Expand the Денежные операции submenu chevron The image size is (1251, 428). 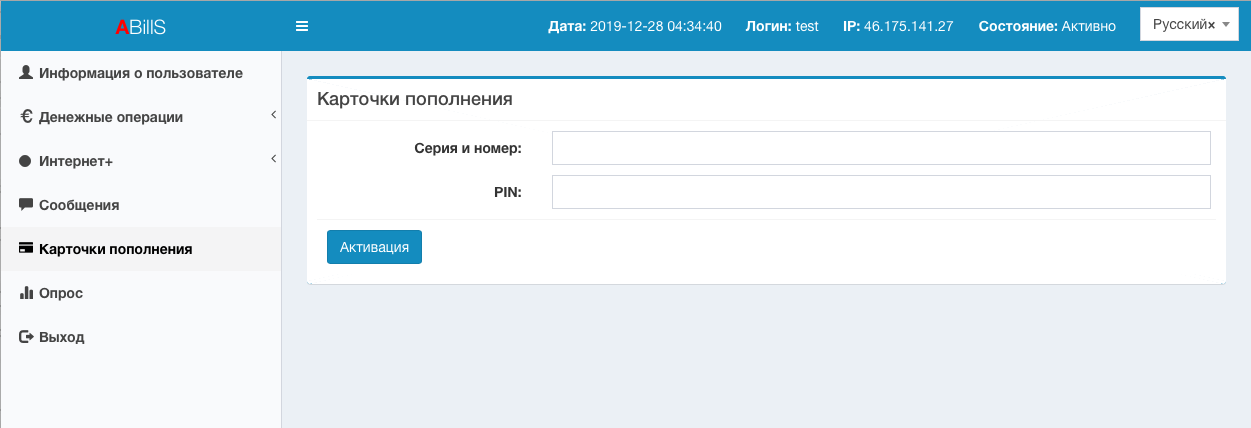[x=273, y=116]
